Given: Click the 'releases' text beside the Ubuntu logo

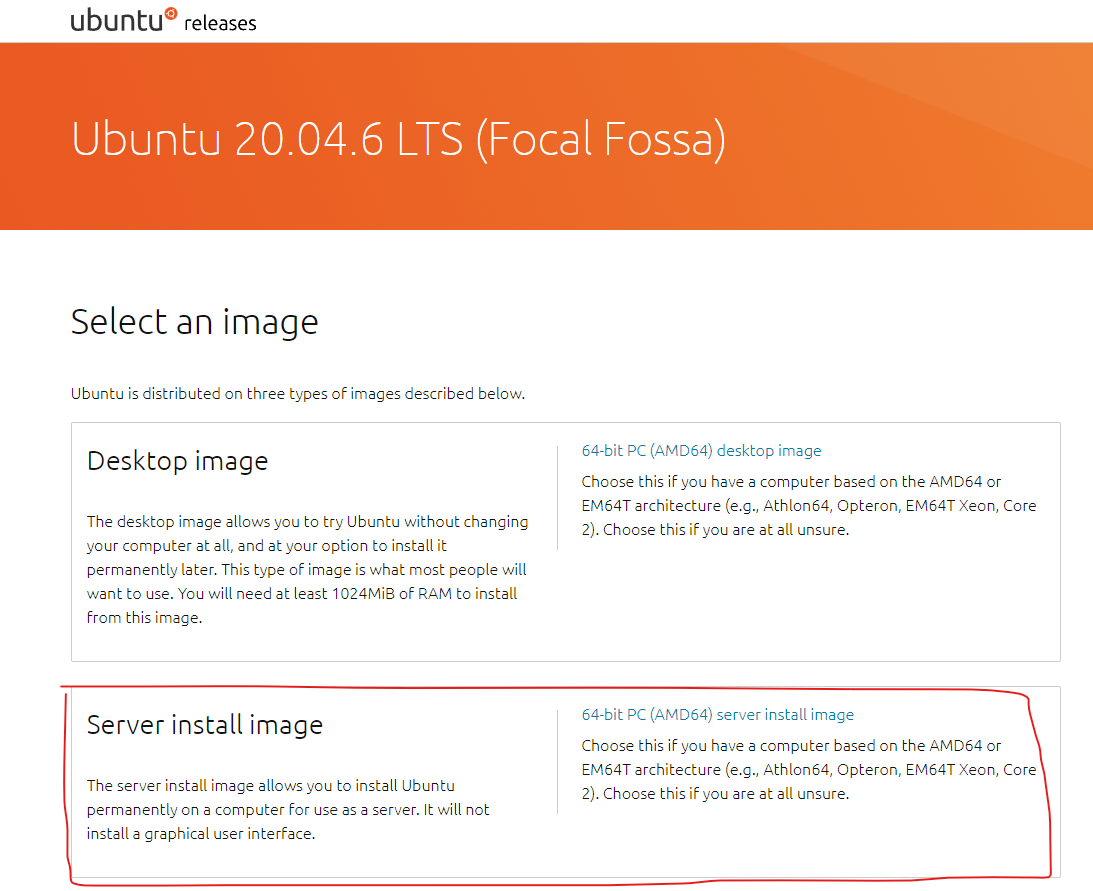Looking at the screenshot, I should coord(220,23).
